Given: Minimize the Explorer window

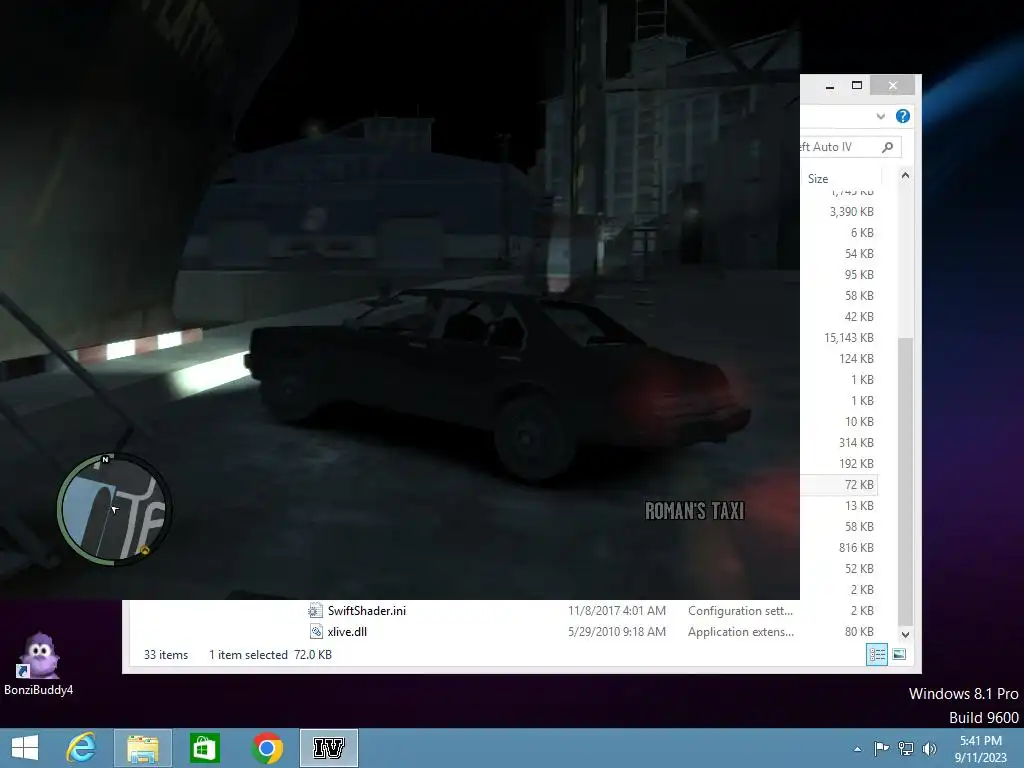Looking at the screenshot, I should pos(829,86).
